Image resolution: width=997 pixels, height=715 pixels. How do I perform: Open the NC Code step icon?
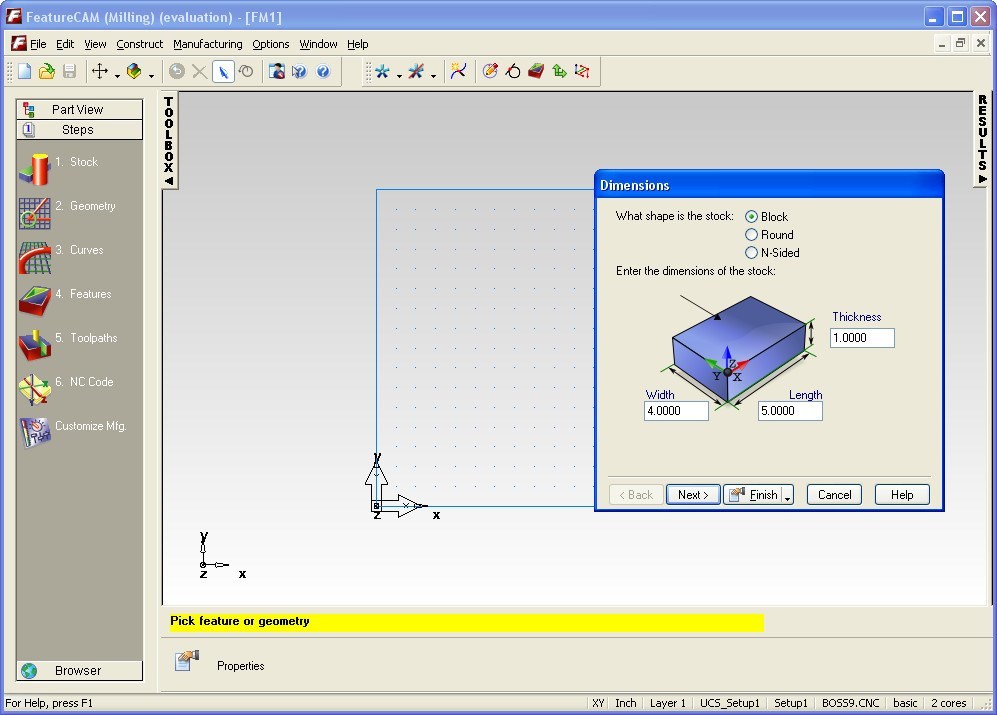pyautogui.click(x=34, y=388)
